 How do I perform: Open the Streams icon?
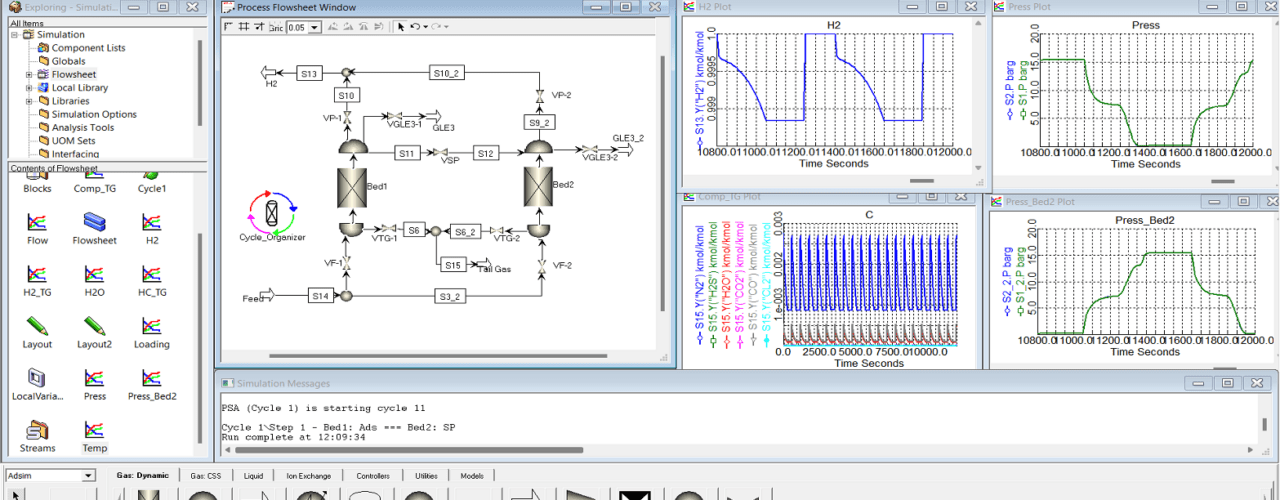(x=37, y=430)
